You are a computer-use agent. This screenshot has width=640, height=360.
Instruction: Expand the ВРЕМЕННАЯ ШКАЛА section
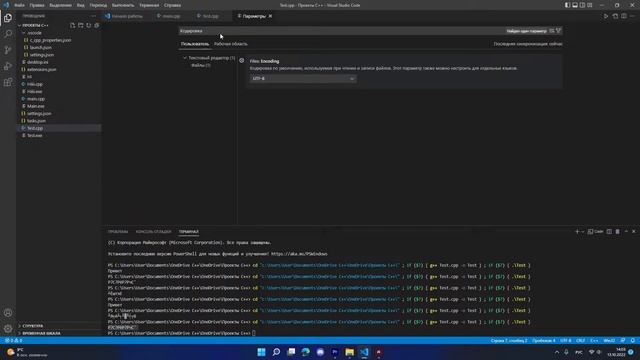click(x=41, y=333)
